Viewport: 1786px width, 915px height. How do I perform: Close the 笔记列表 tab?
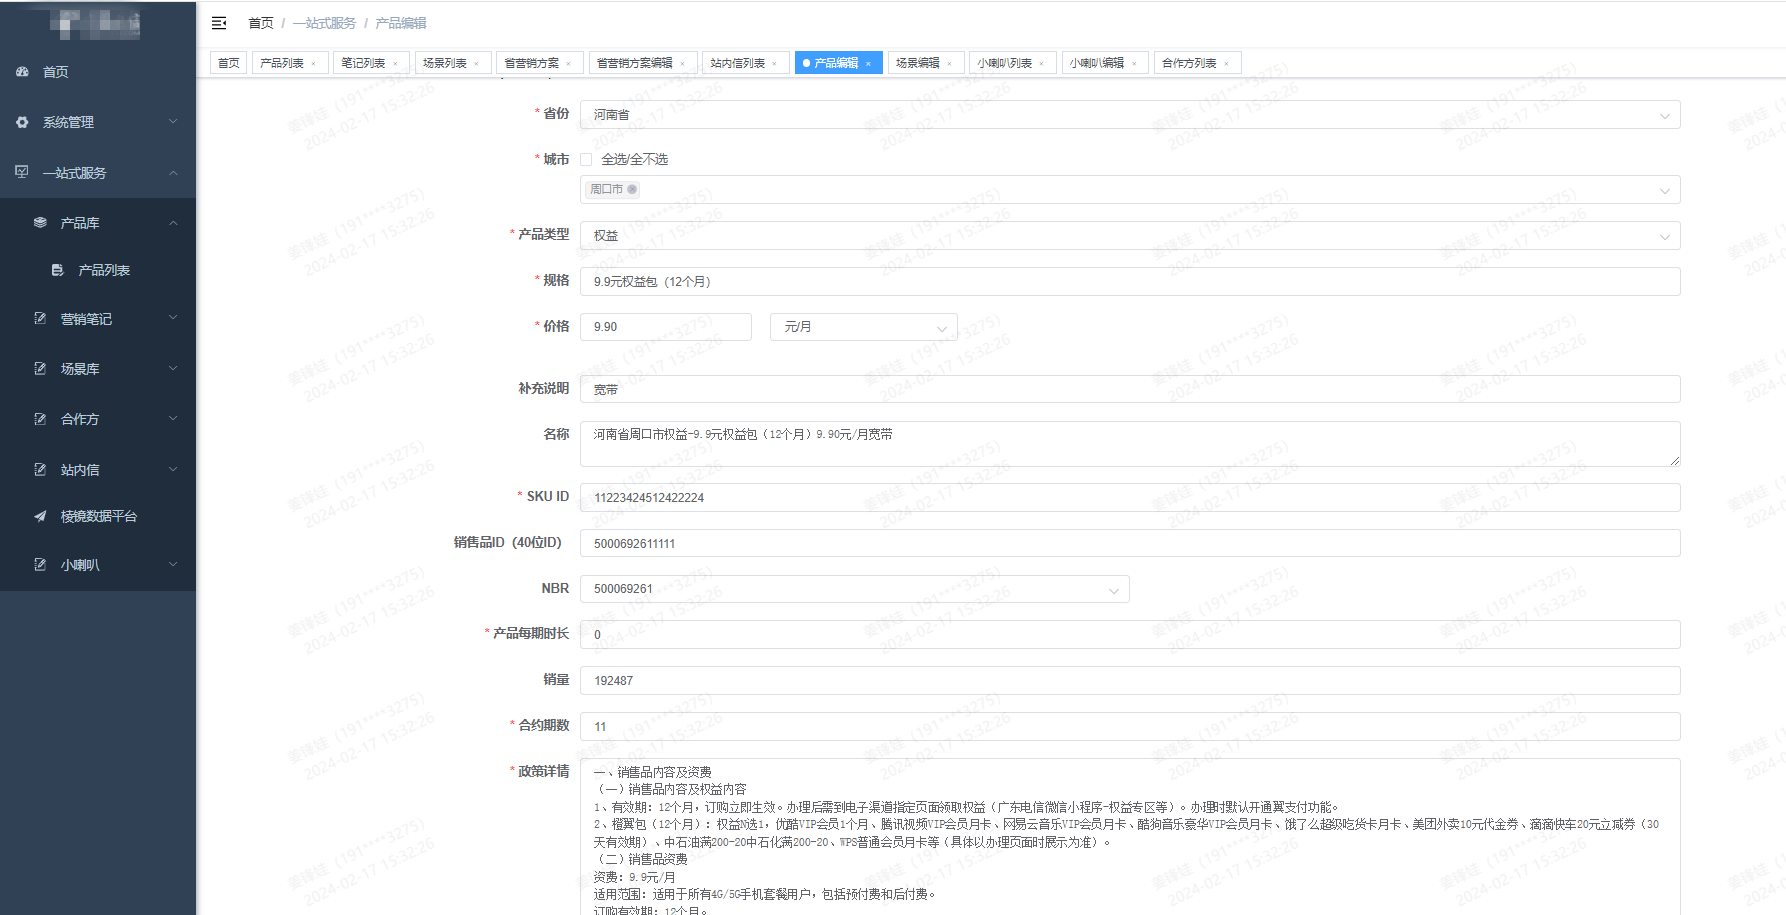396,63
